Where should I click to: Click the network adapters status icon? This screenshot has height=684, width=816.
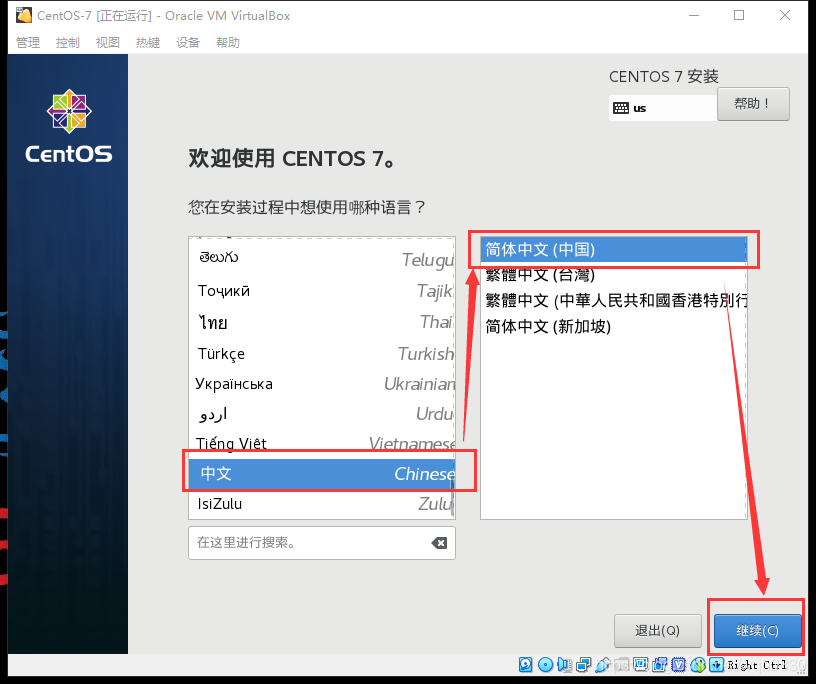[584, 665]
